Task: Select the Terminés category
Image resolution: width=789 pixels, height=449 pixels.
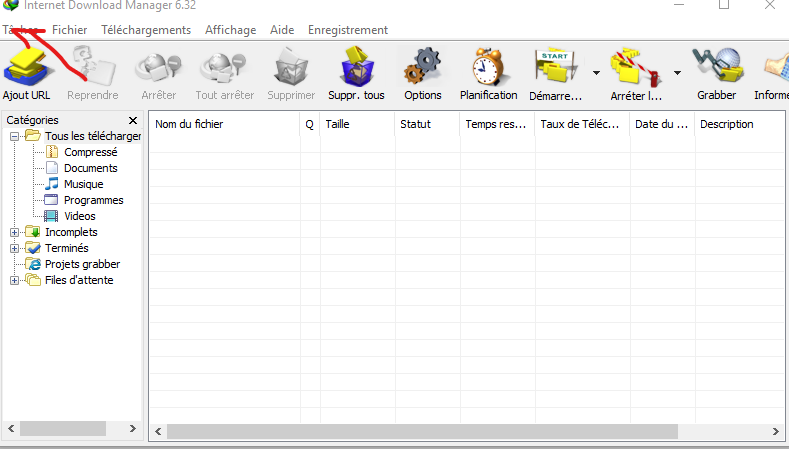Action: tap(66, 248)
